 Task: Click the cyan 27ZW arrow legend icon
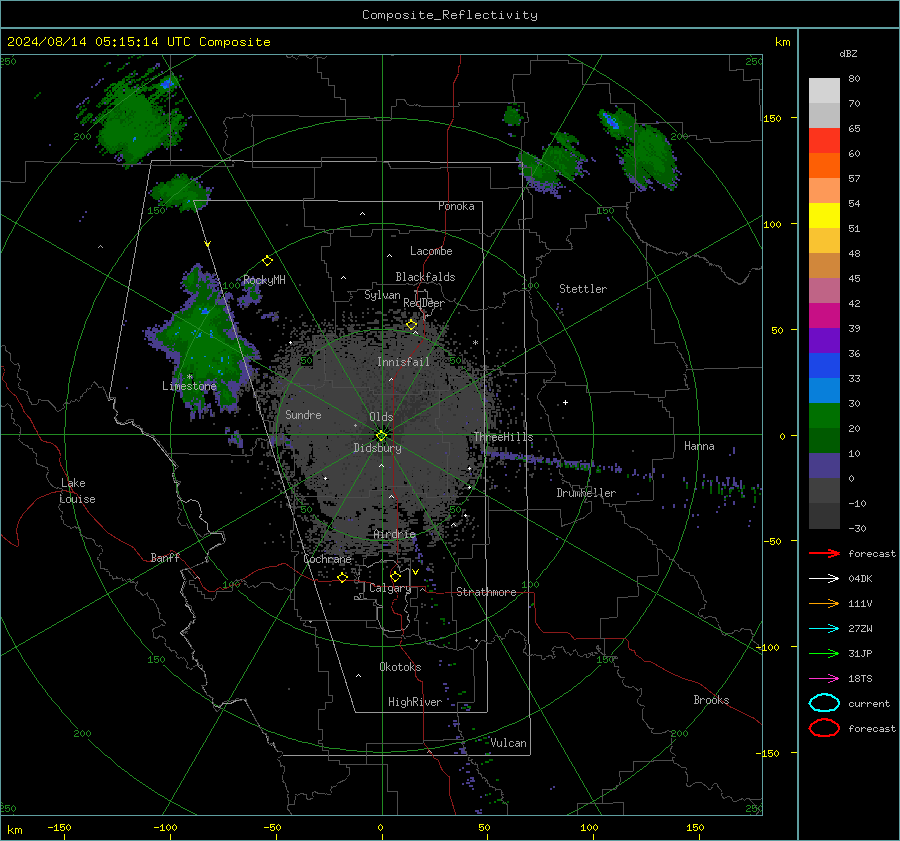pyautogui.click(x=824, y=629)
